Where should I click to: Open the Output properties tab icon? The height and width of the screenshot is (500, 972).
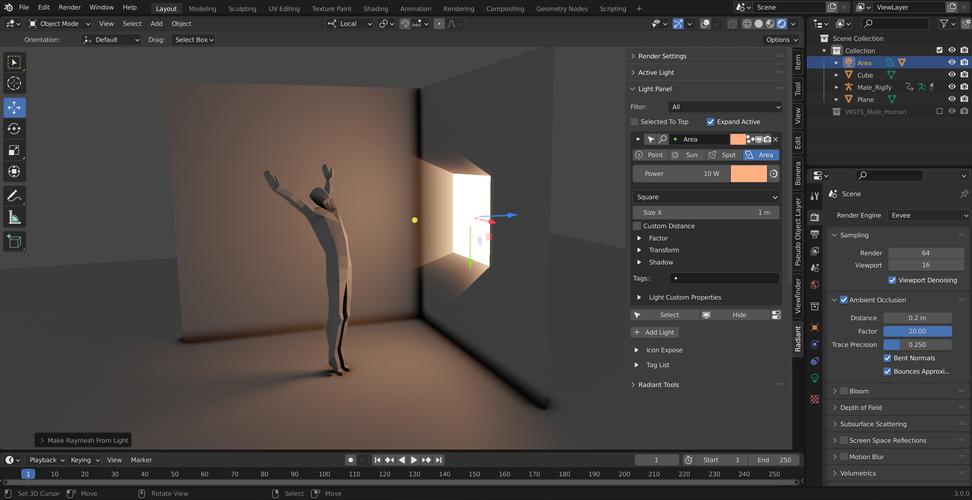click(815, 234)
